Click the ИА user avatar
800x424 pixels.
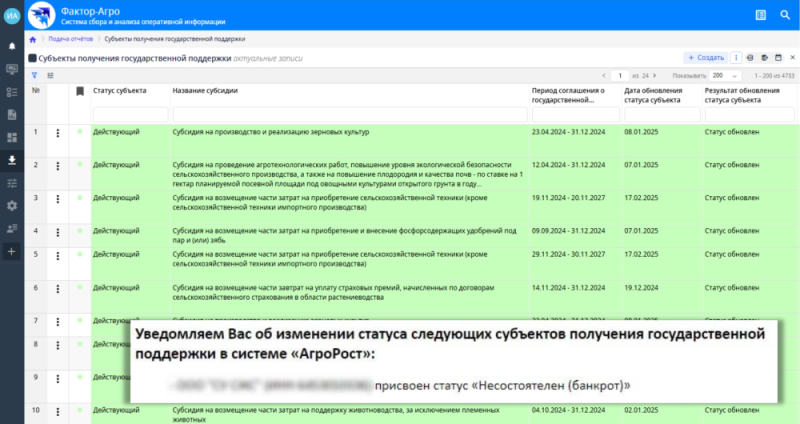(12, 15)
